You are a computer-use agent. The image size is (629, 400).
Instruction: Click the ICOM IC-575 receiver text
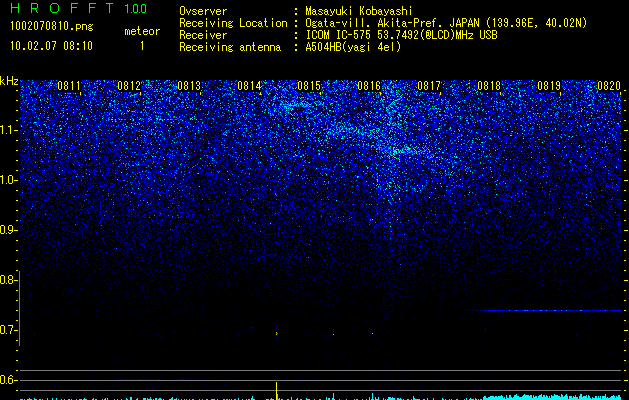(401, 35)
